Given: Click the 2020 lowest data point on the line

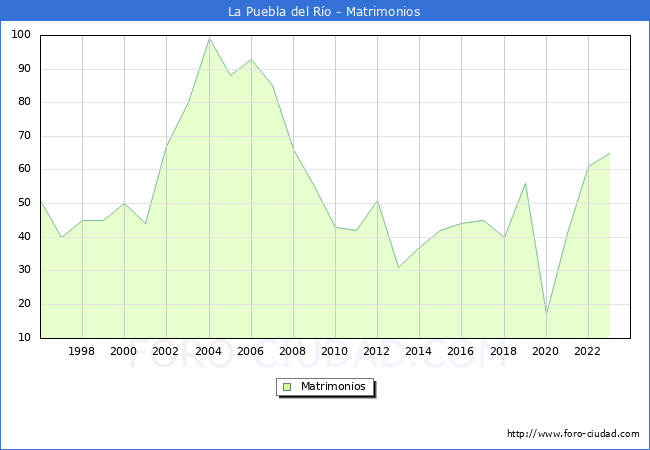Looking at the screenshot, I should [546, 314].
